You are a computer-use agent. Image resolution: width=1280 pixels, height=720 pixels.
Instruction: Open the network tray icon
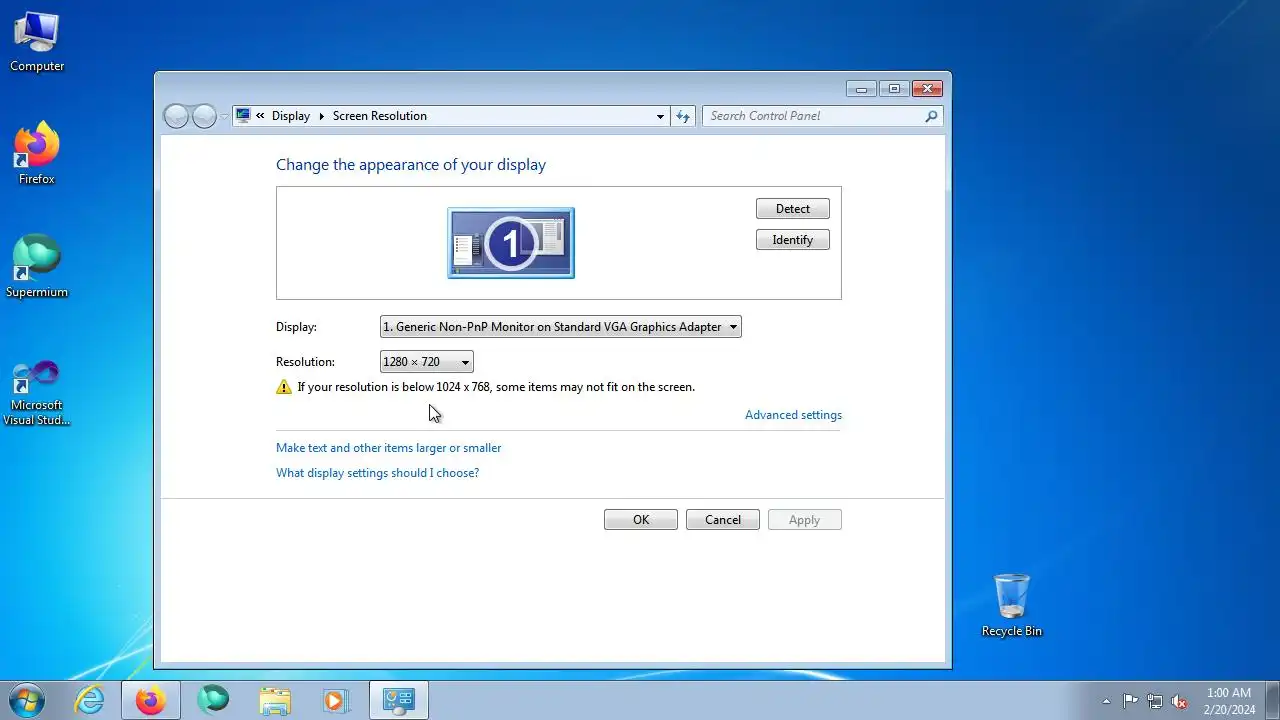(1155, 701)
